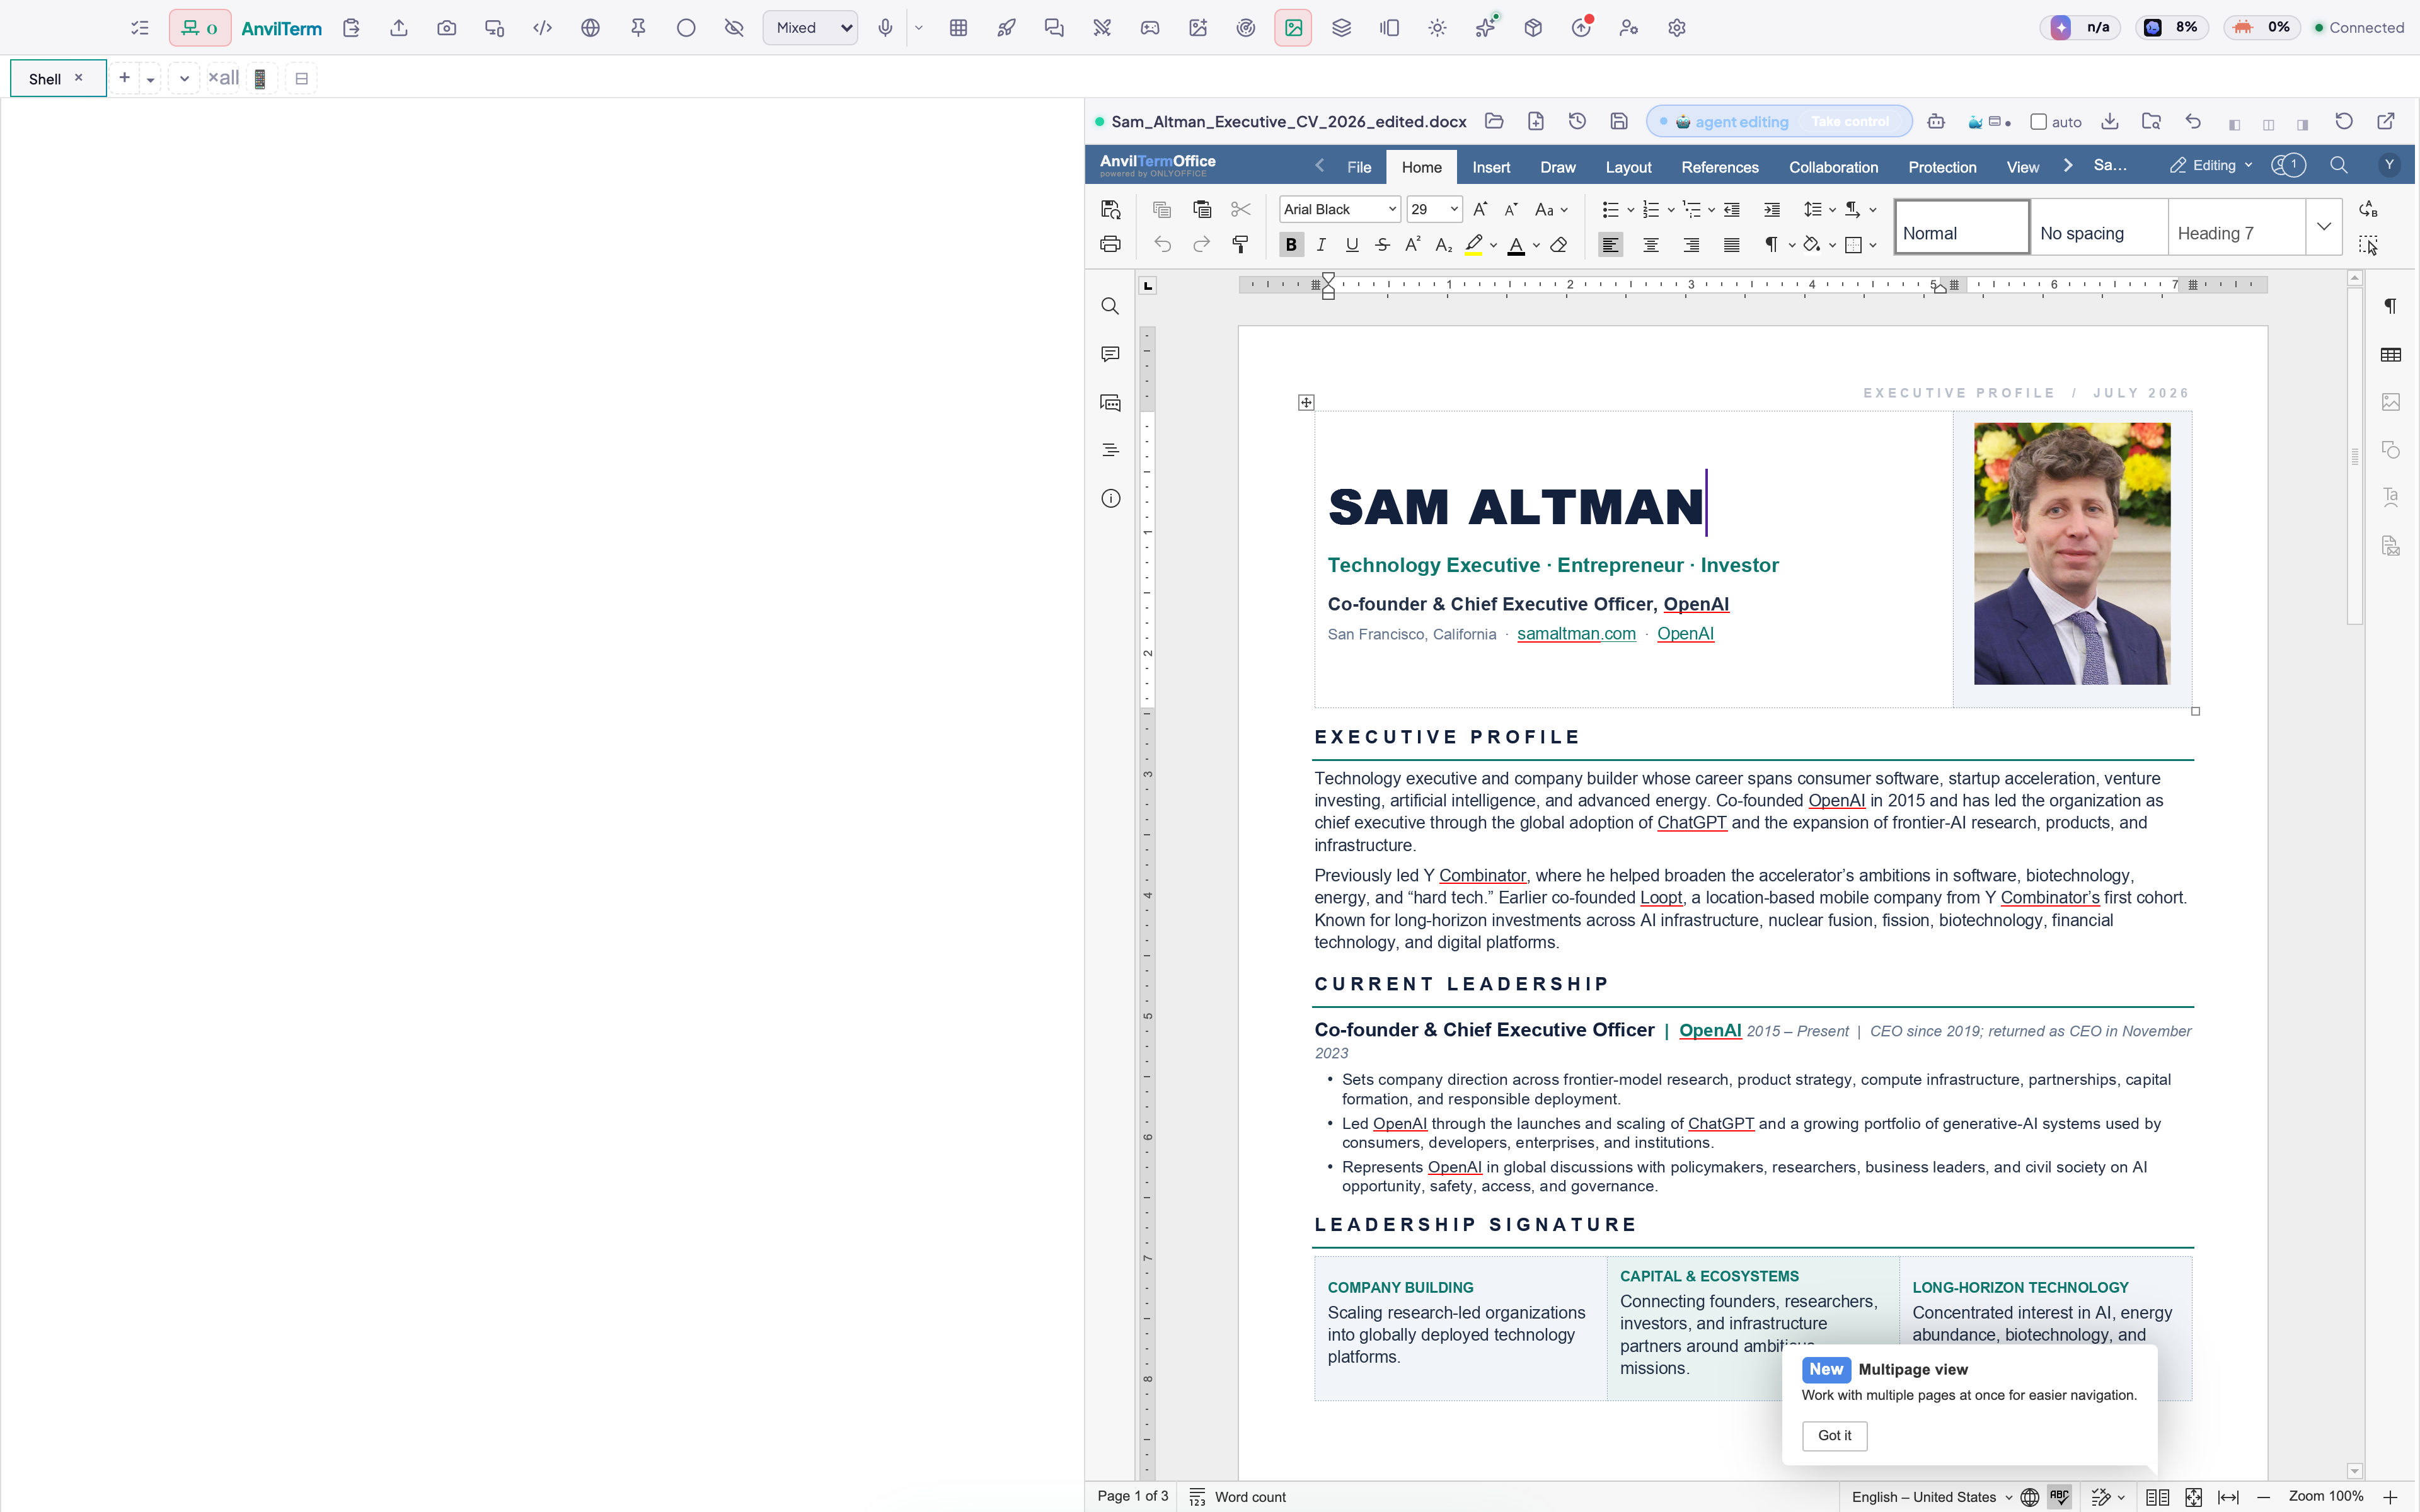This screenshot has height=1512, width=2420.
Task: Open the File tab
Action: pos(1359,167)
